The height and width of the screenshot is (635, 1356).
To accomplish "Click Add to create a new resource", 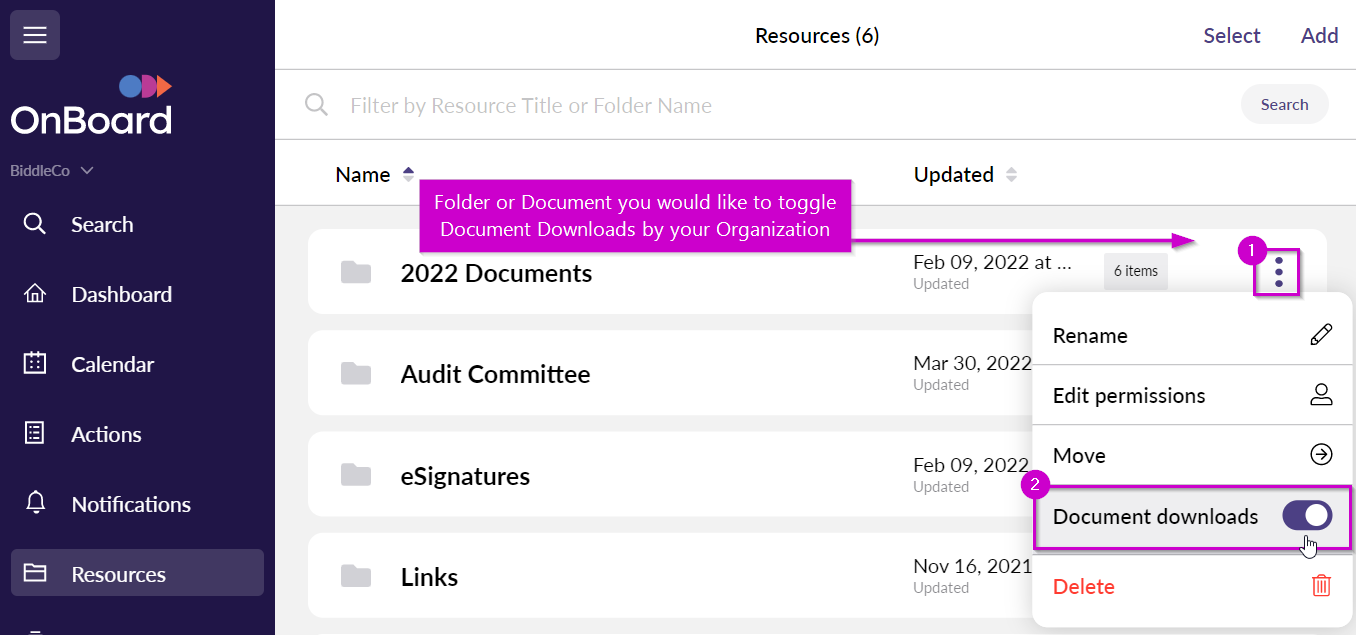I will click(x=1319, y=35).
